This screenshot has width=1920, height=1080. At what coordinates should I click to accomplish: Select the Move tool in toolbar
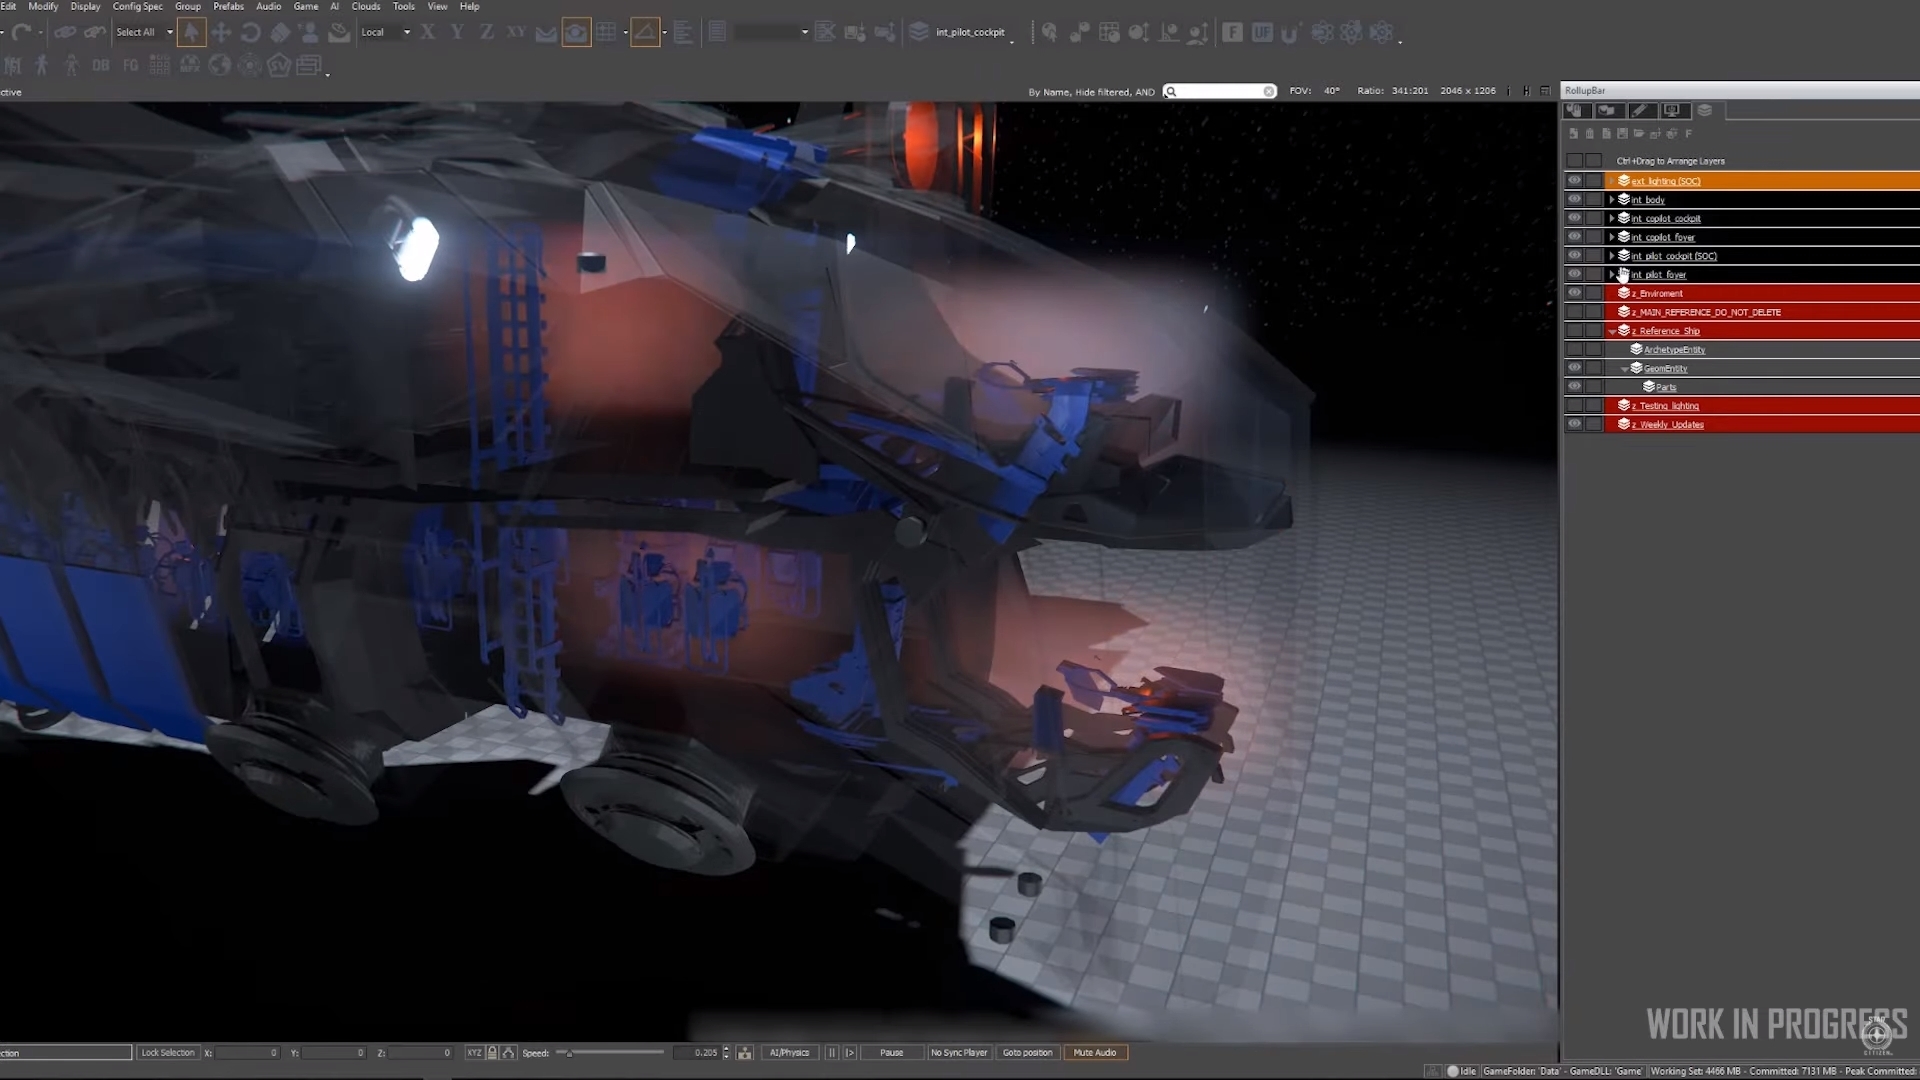coord(221,32)
